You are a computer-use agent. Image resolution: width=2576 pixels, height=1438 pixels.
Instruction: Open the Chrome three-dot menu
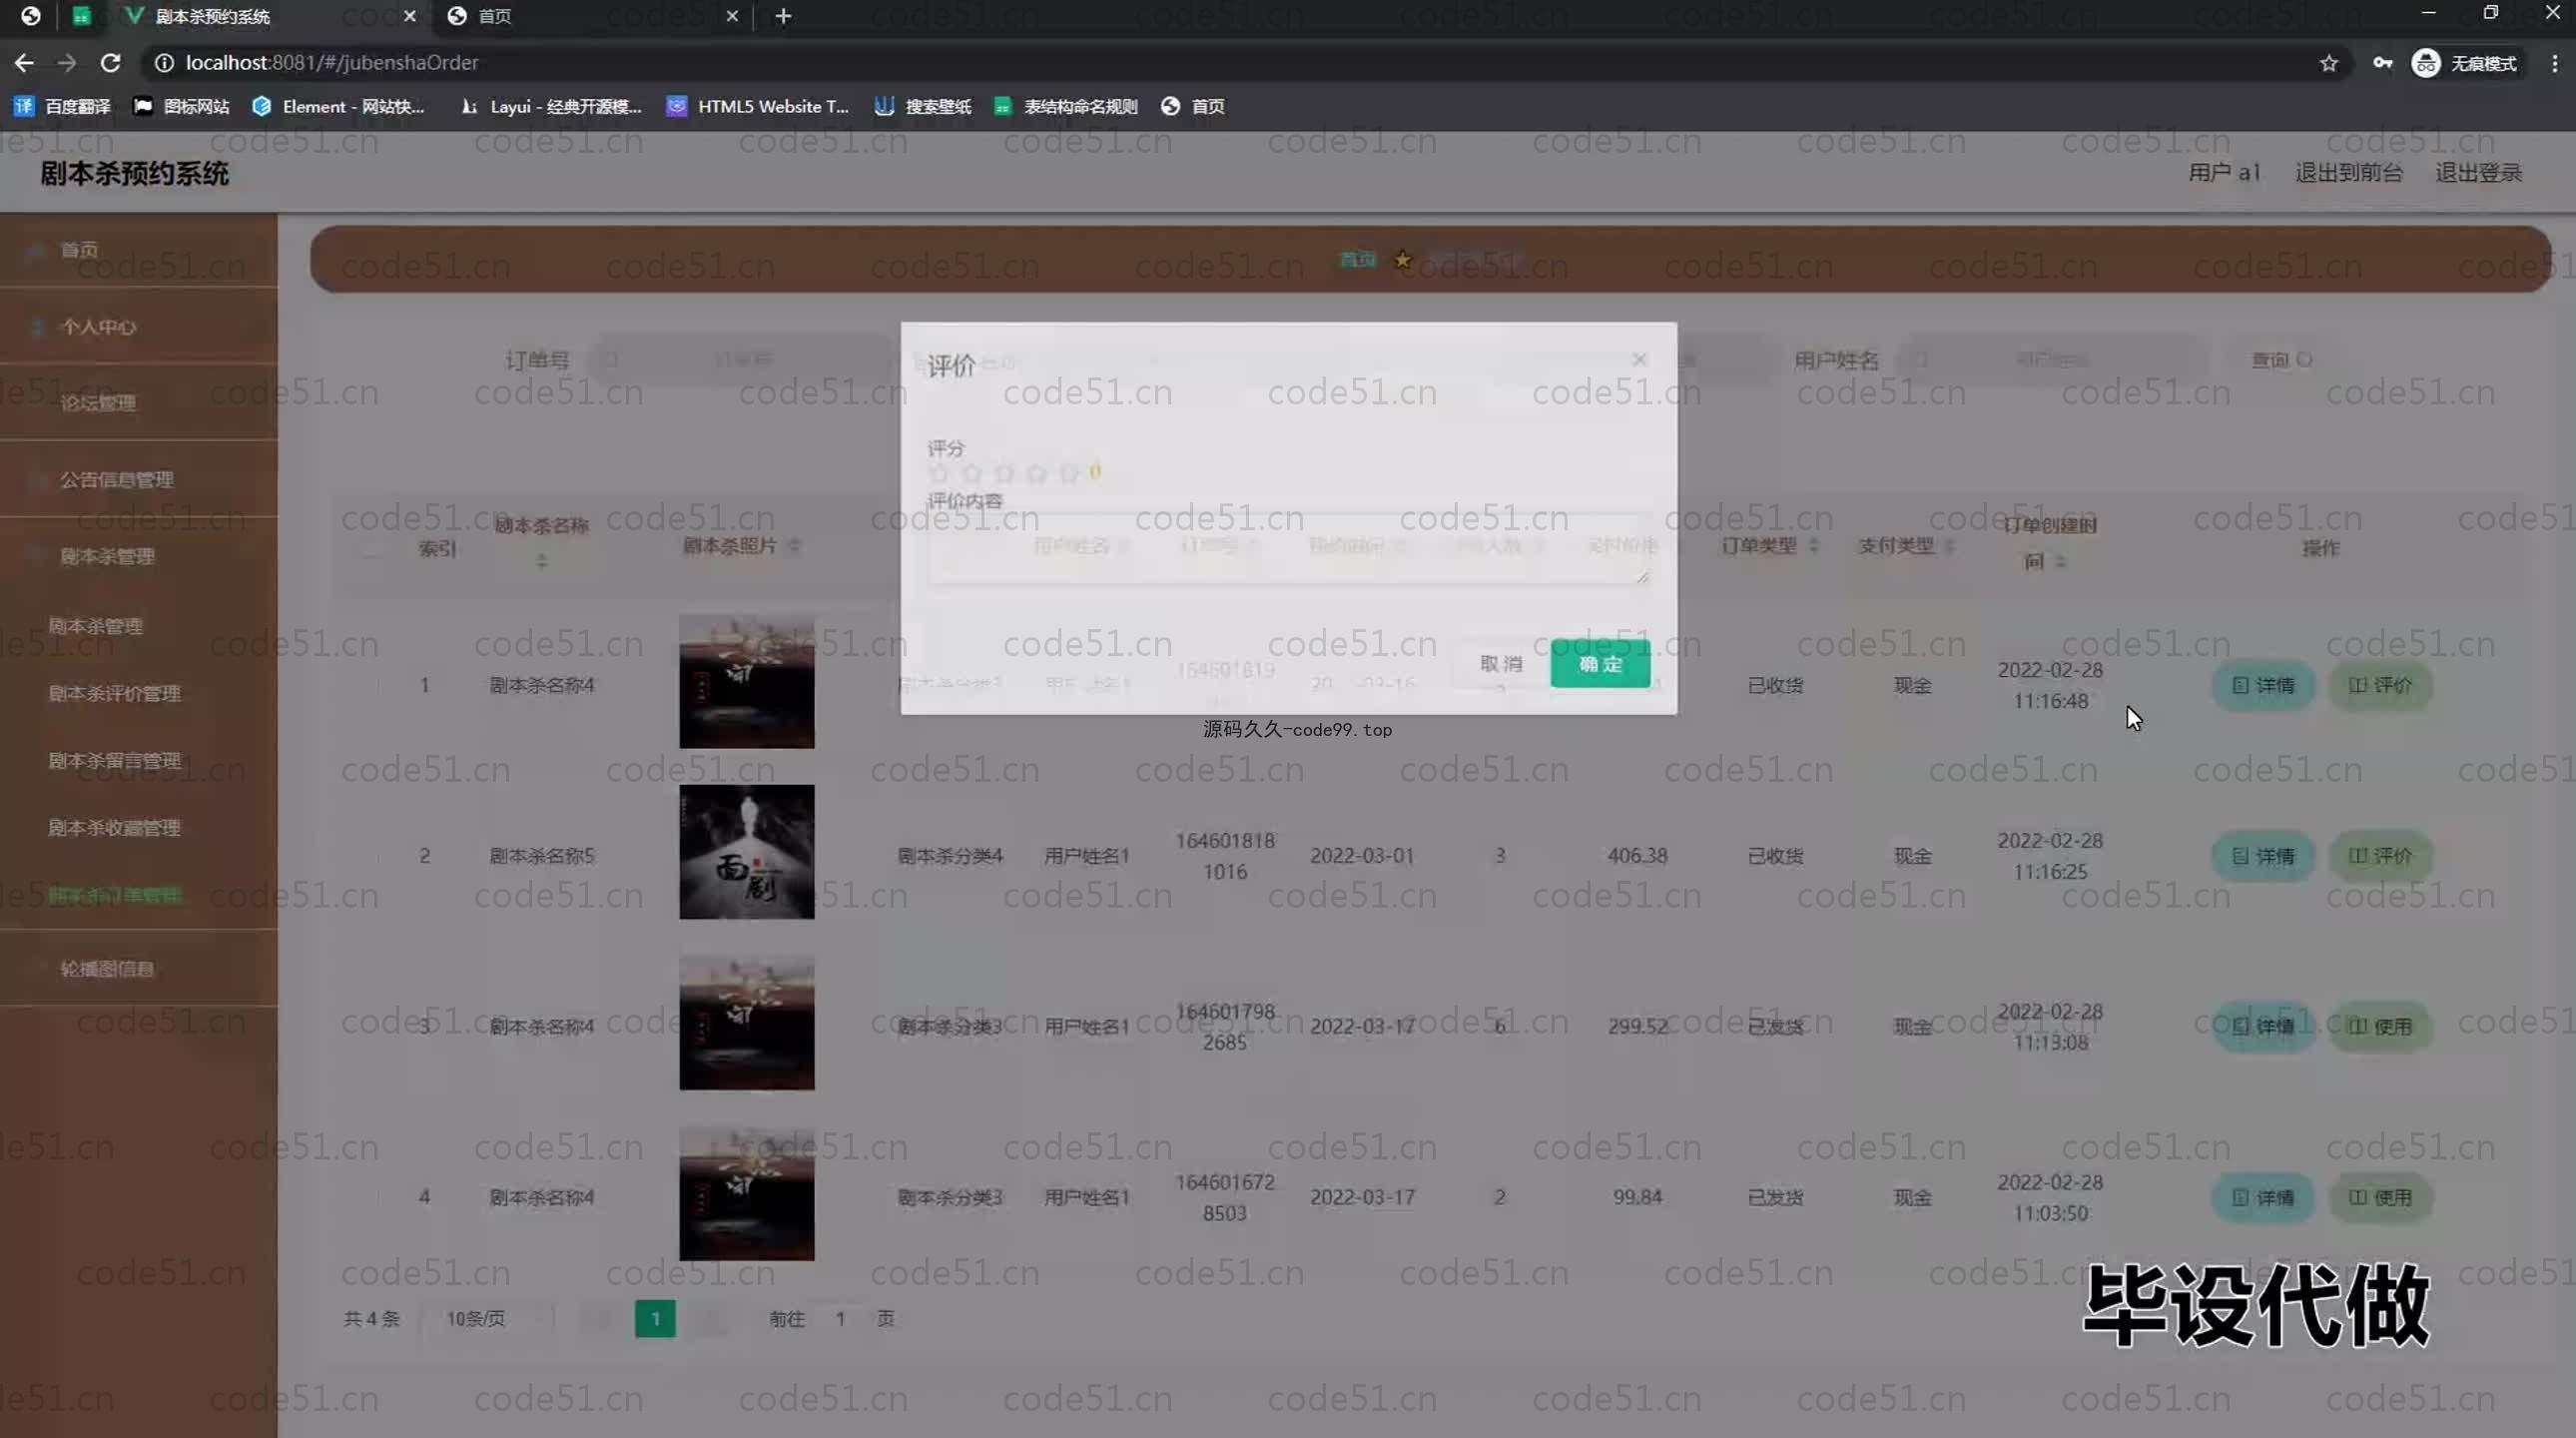coord(2554,63)
